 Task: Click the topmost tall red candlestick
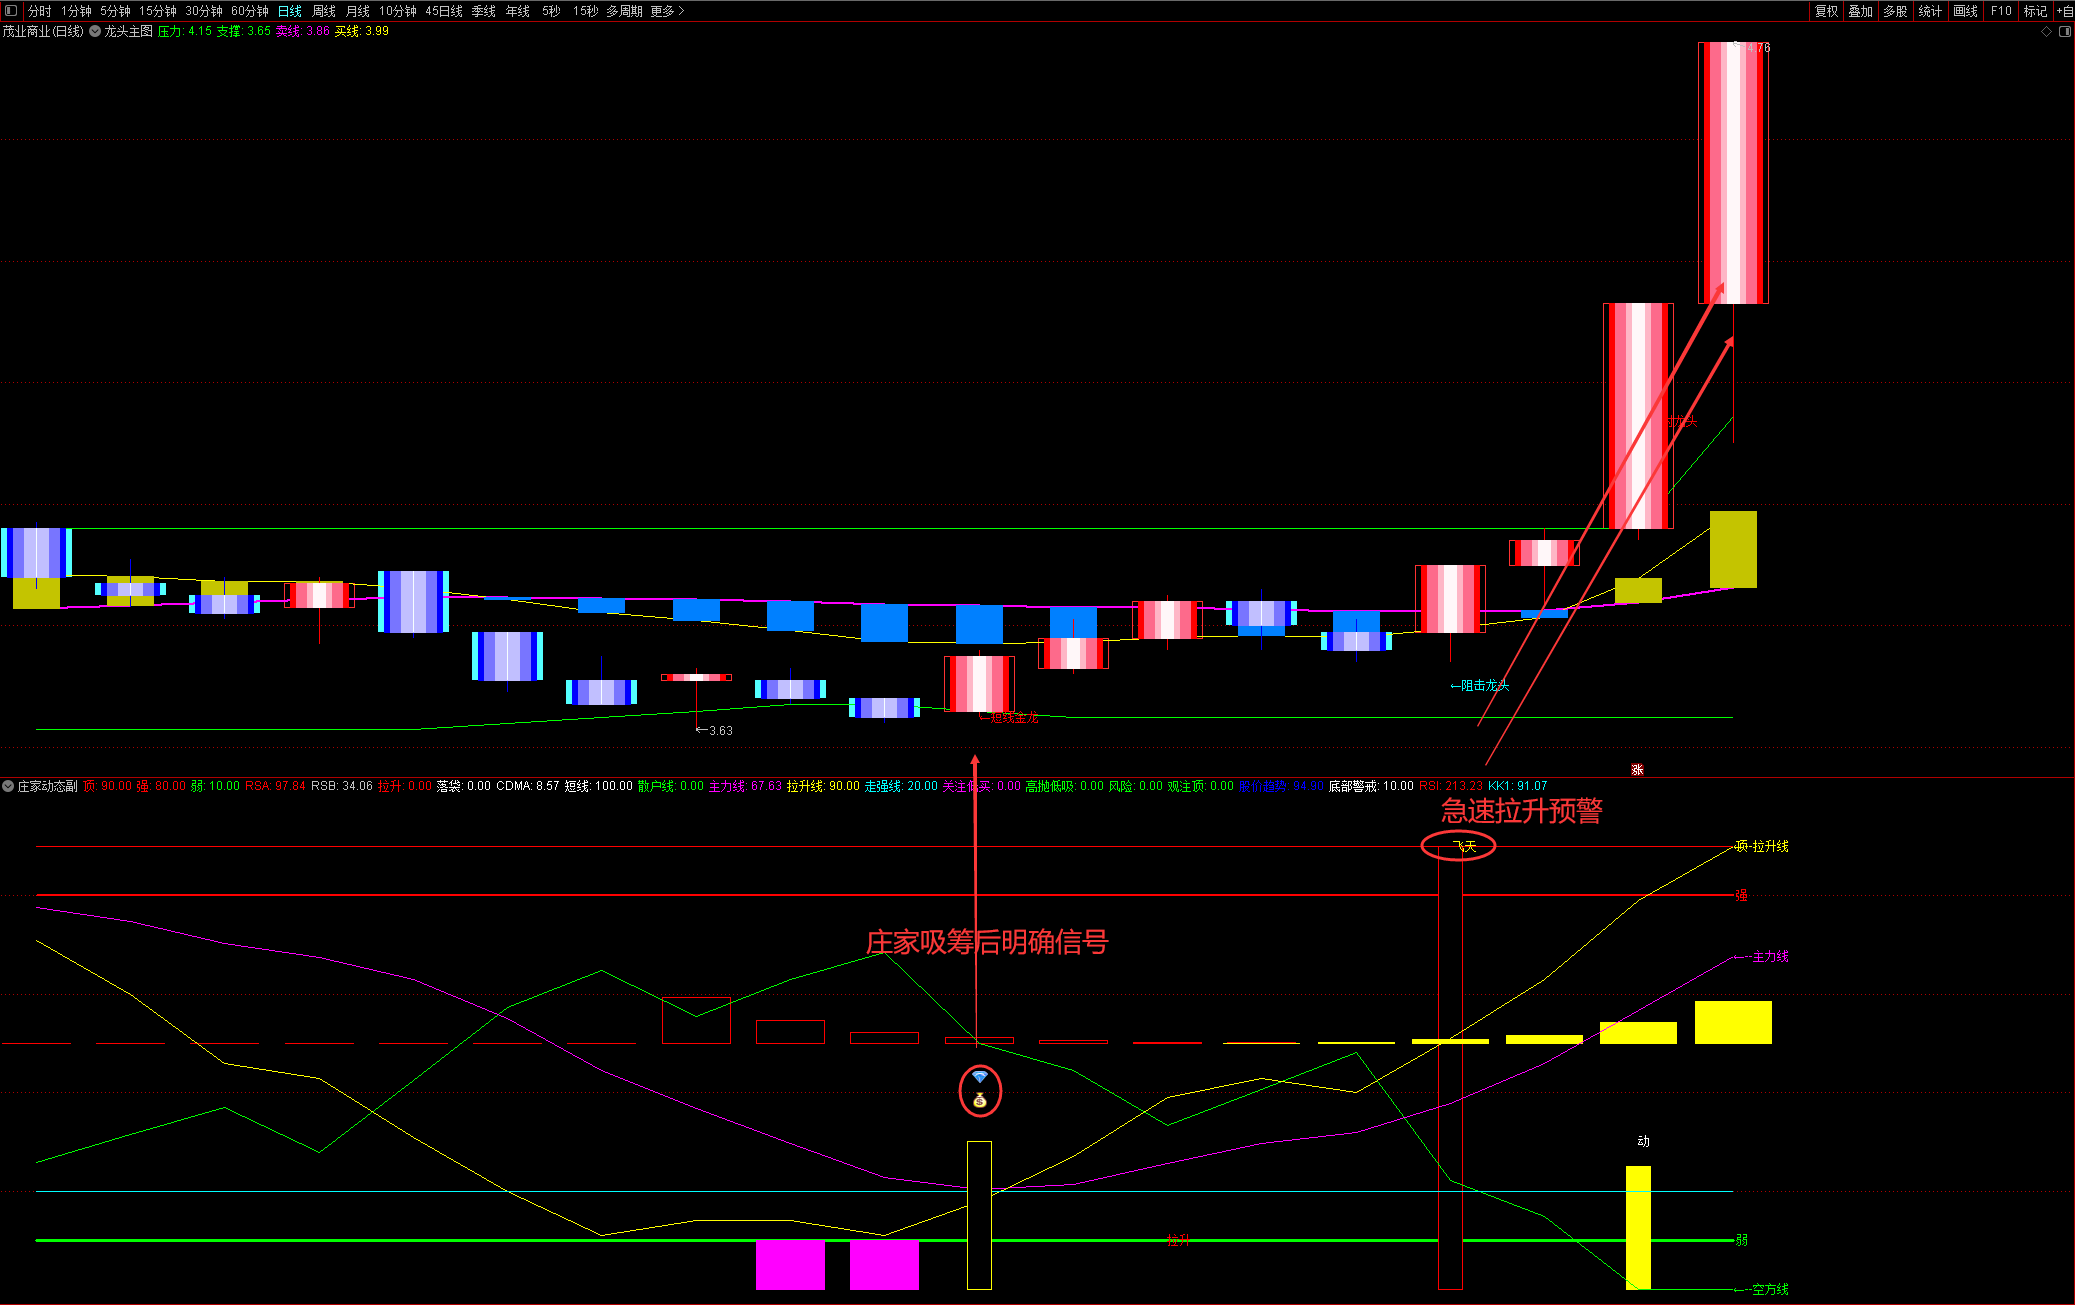1733,172
